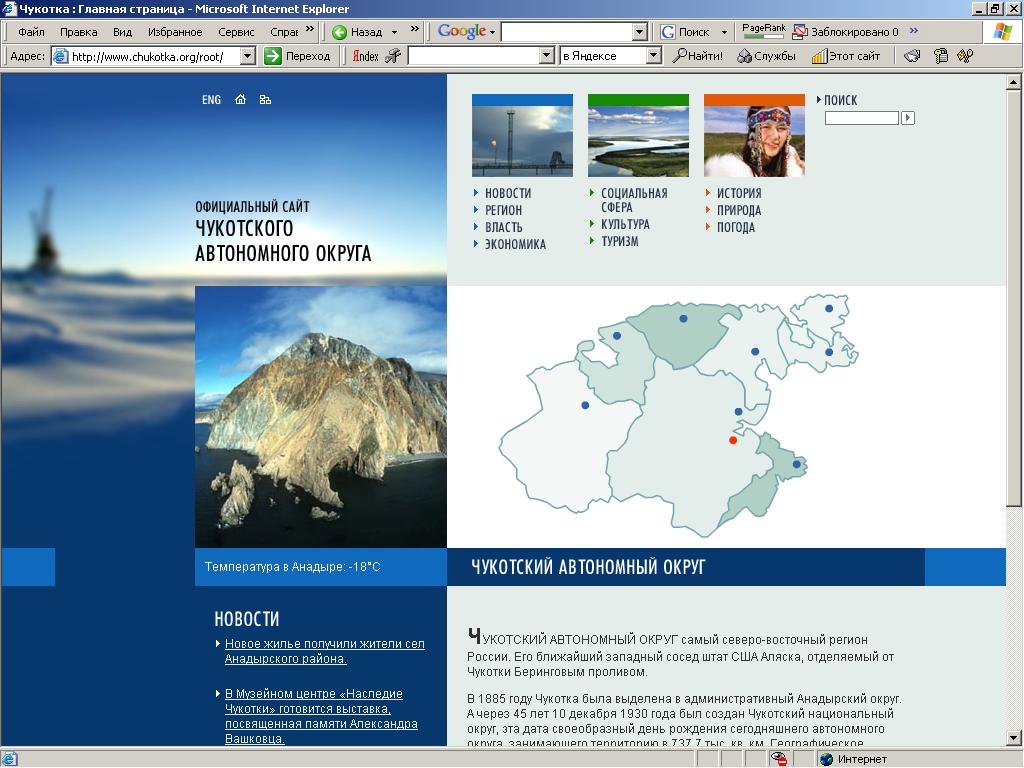Click the Google toolbar logo

point(462,31)
